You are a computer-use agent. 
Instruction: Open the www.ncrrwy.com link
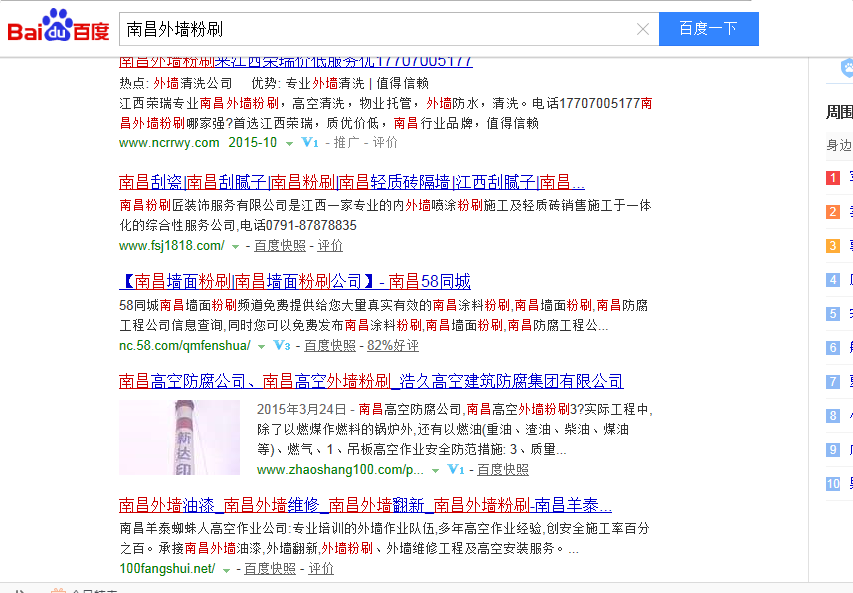click(x=169, y=143)
